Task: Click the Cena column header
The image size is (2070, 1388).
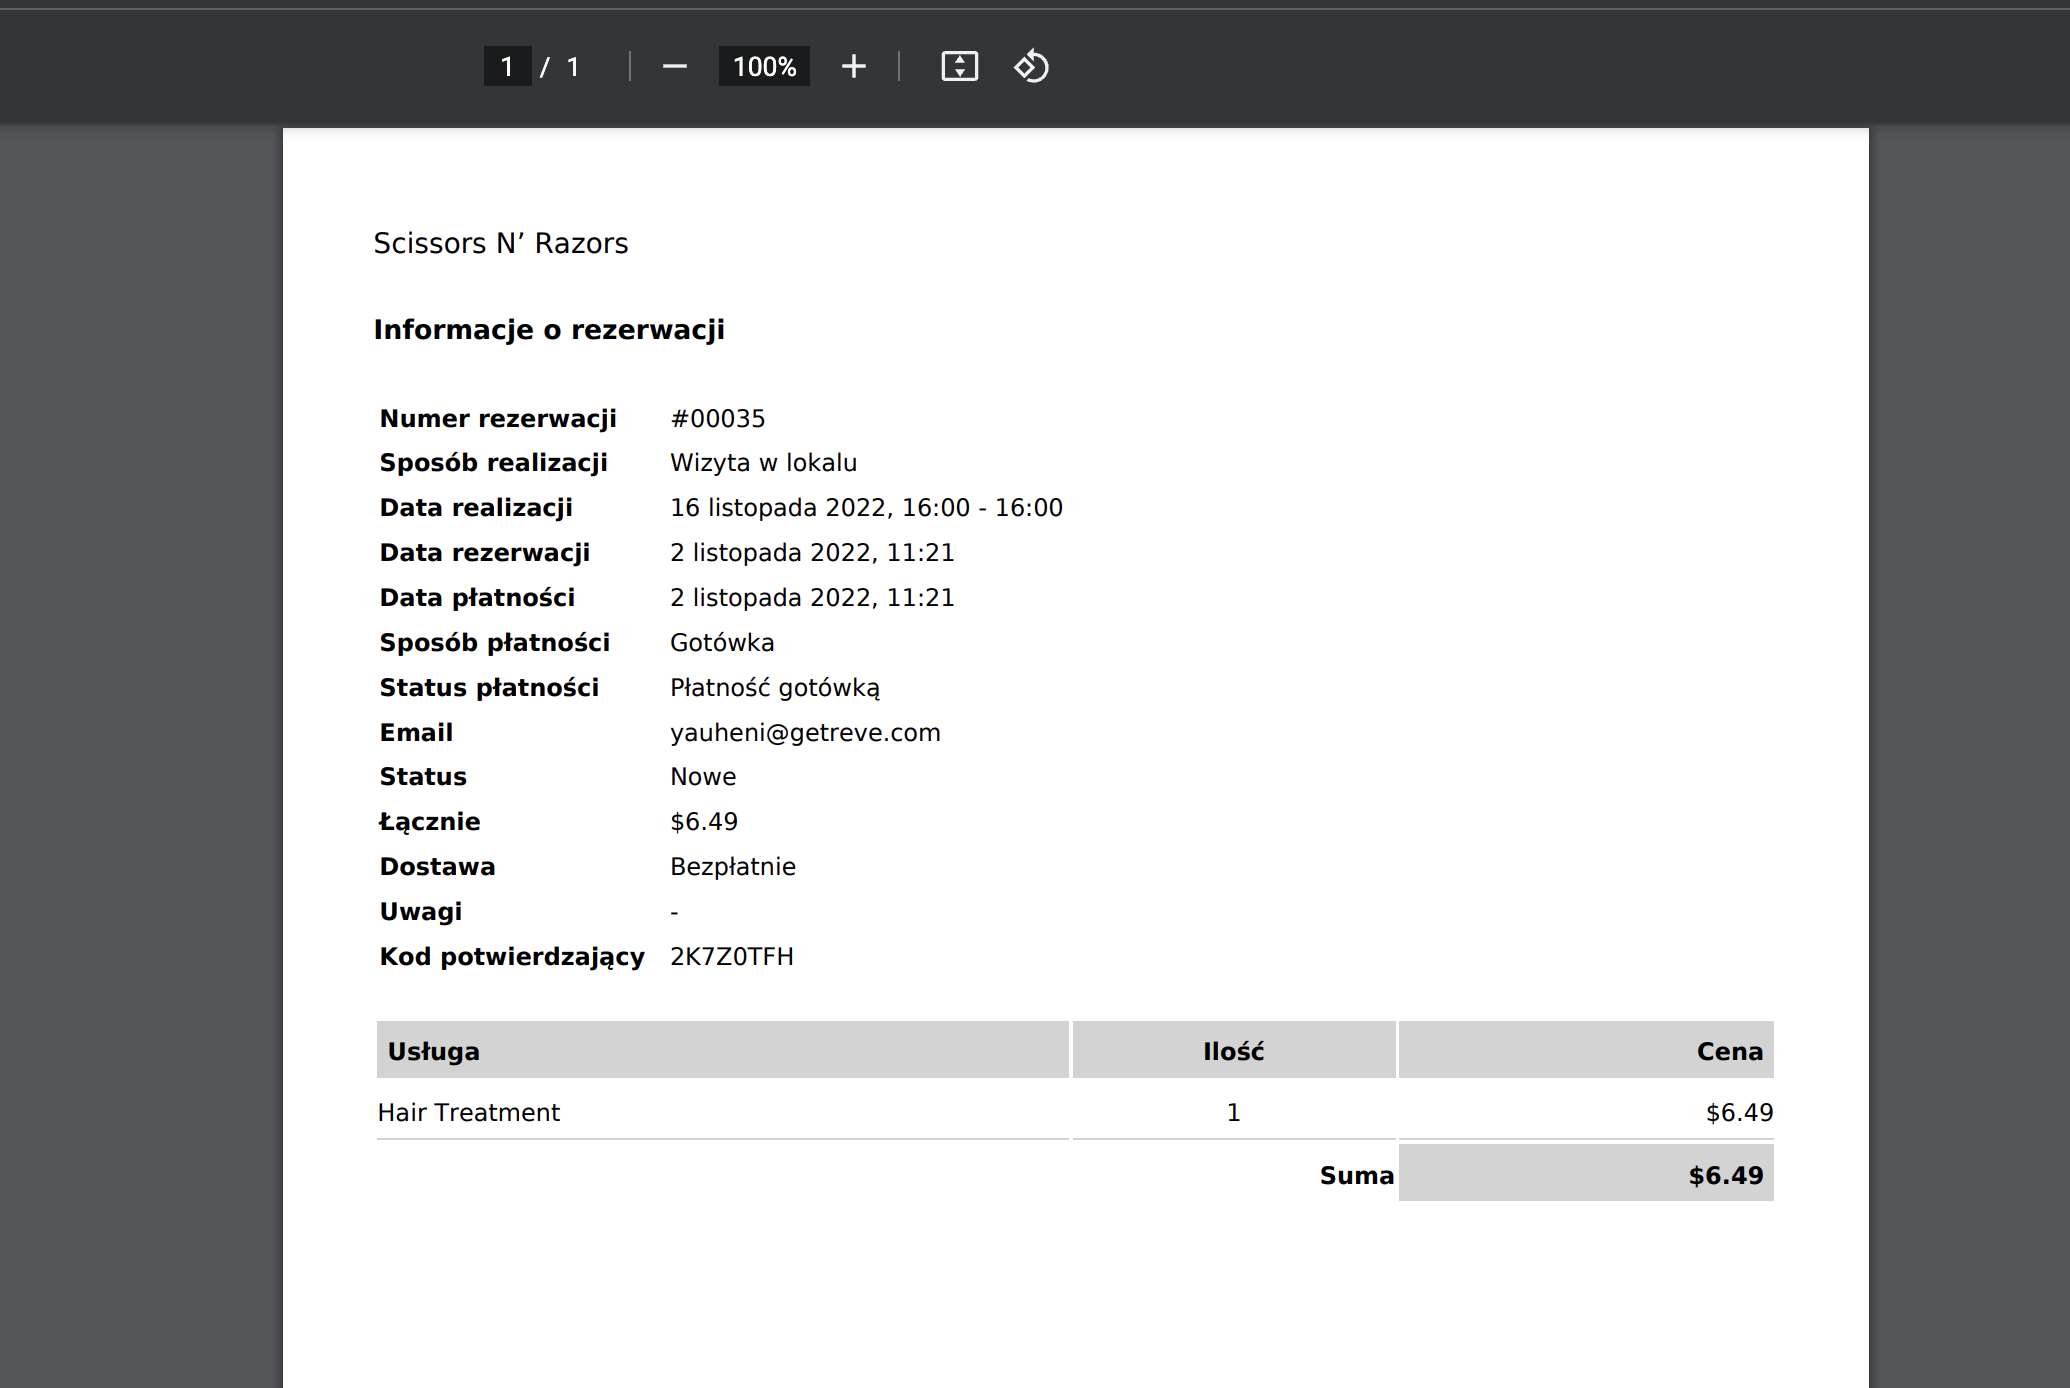Action: (x=1729, y=1051)
